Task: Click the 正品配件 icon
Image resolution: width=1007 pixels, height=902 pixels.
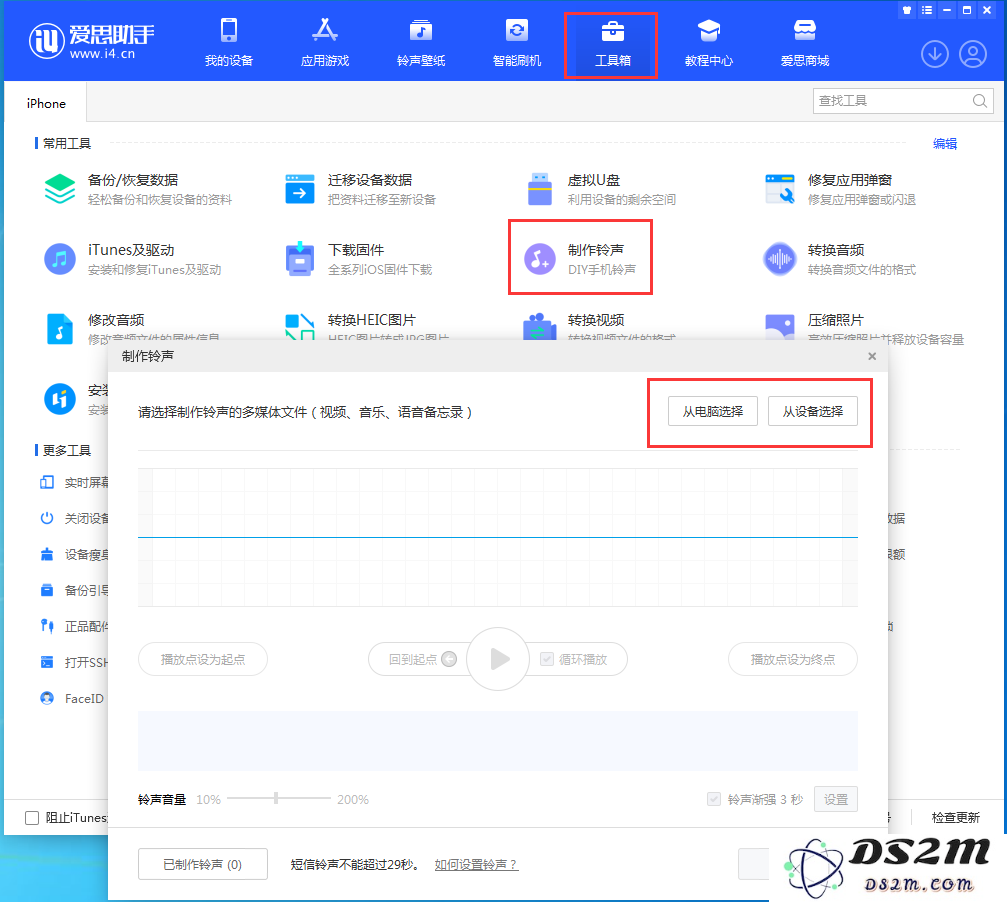Action: (47, 626)
